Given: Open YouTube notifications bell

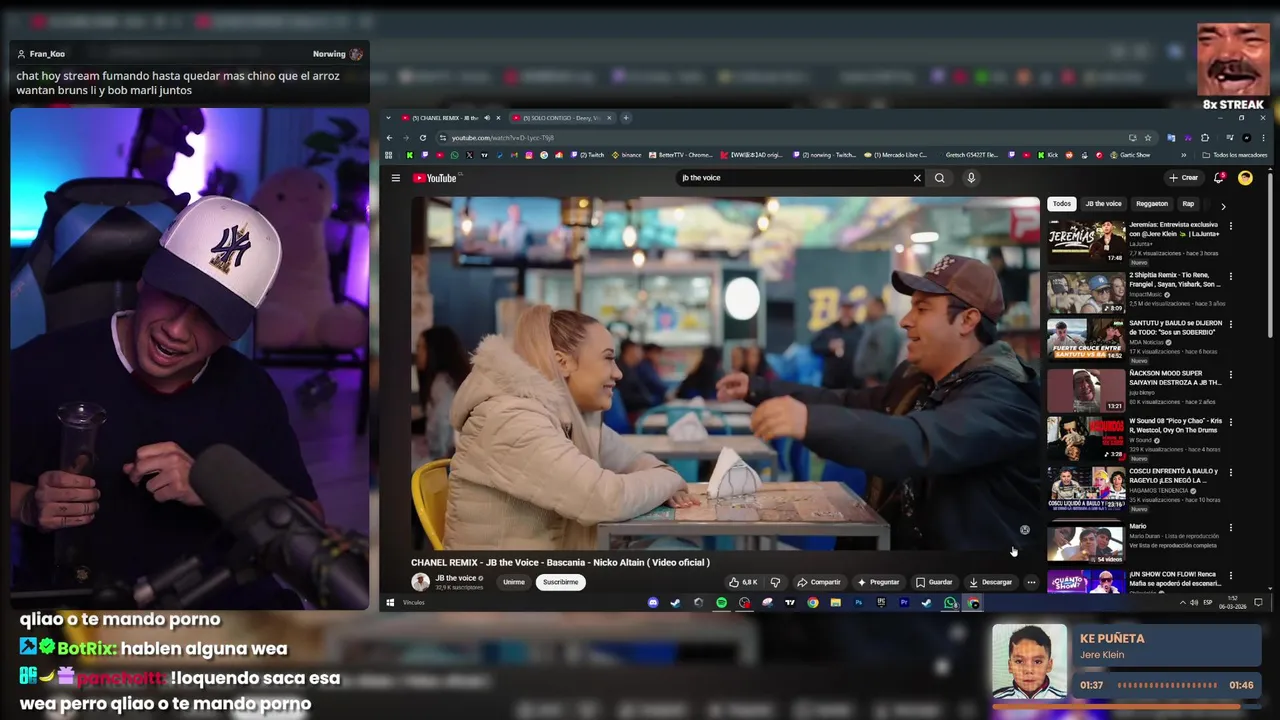Looking at the screenshot, I should coord(1218,178).
